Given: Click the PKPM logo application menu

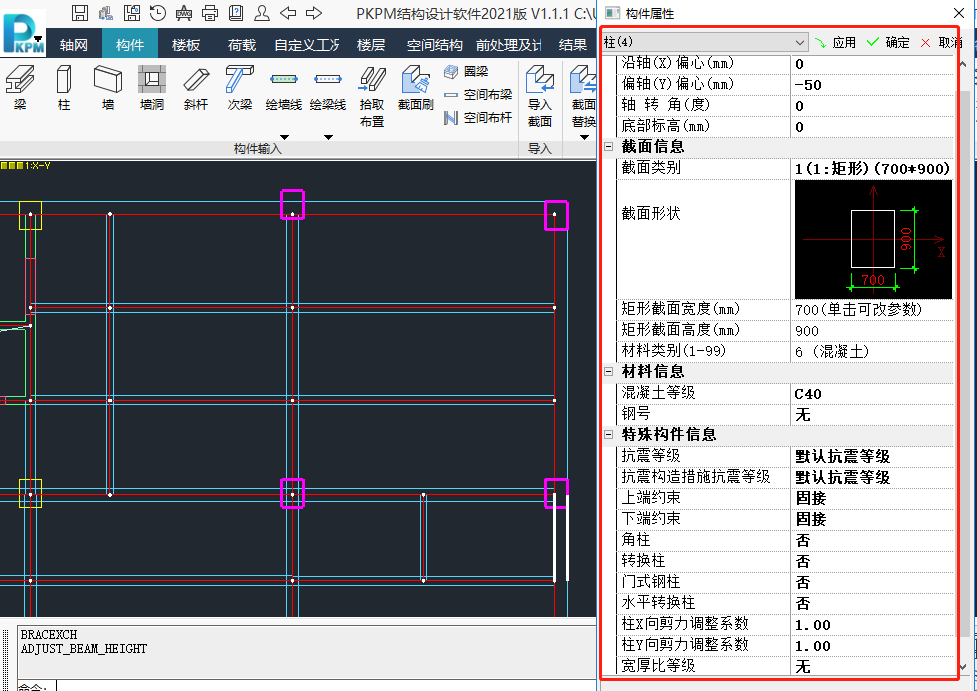Looking at the screenshot, I should coord(24,32).
